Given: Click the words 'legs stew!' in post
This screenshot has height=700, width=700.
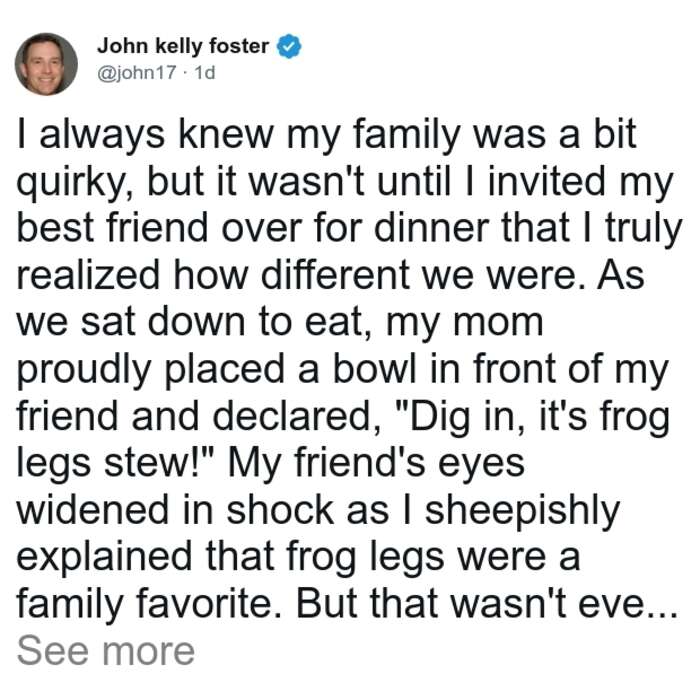Looking at the screenshot, I should coord(116,464).
